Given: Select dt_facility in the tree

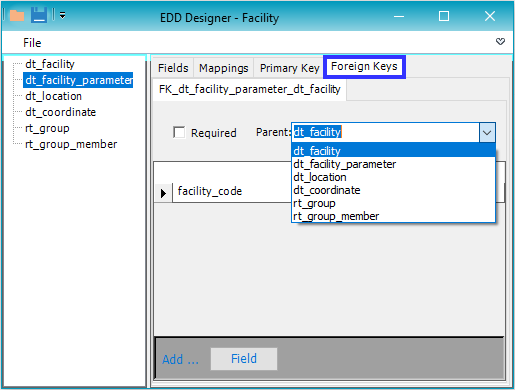Looking at the screenshot, I should tap(50, 64).
